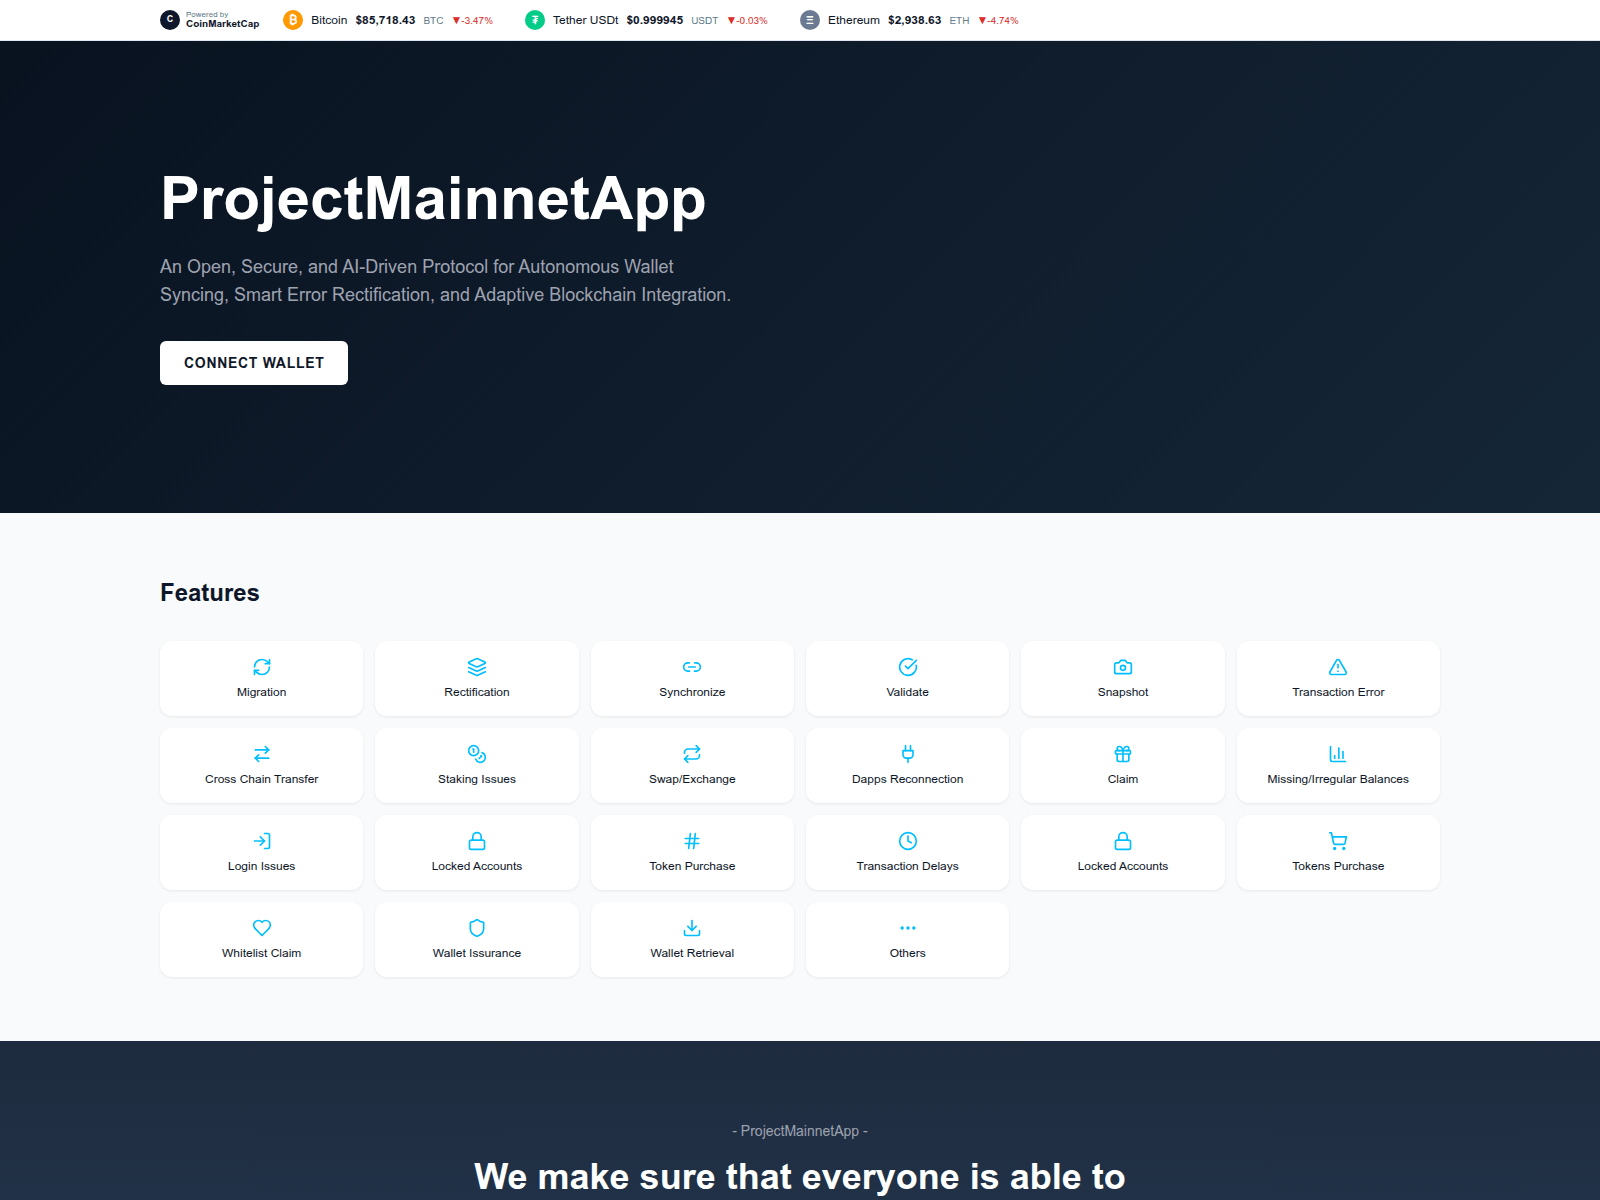This screenshot has height=1200, width=1600.
Task: Select the Token Purchase label text
Action: point(692,866)
